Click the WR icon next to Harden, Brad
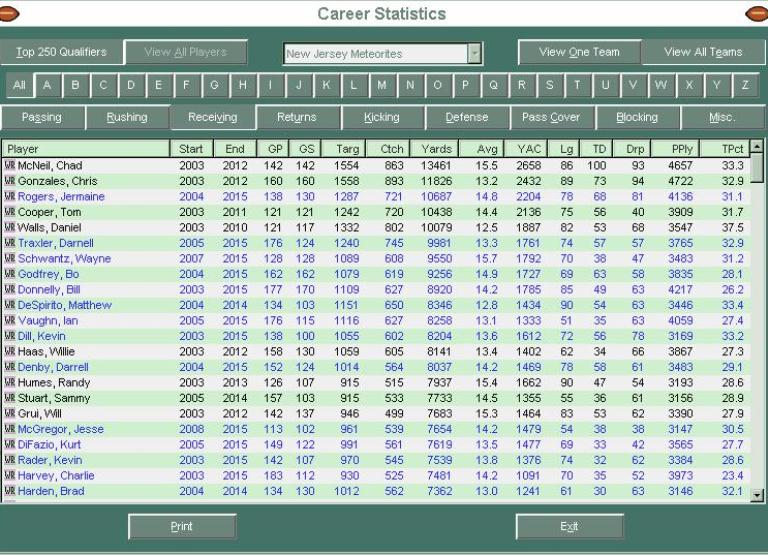The image size is (768, 555). coord(10,492)
